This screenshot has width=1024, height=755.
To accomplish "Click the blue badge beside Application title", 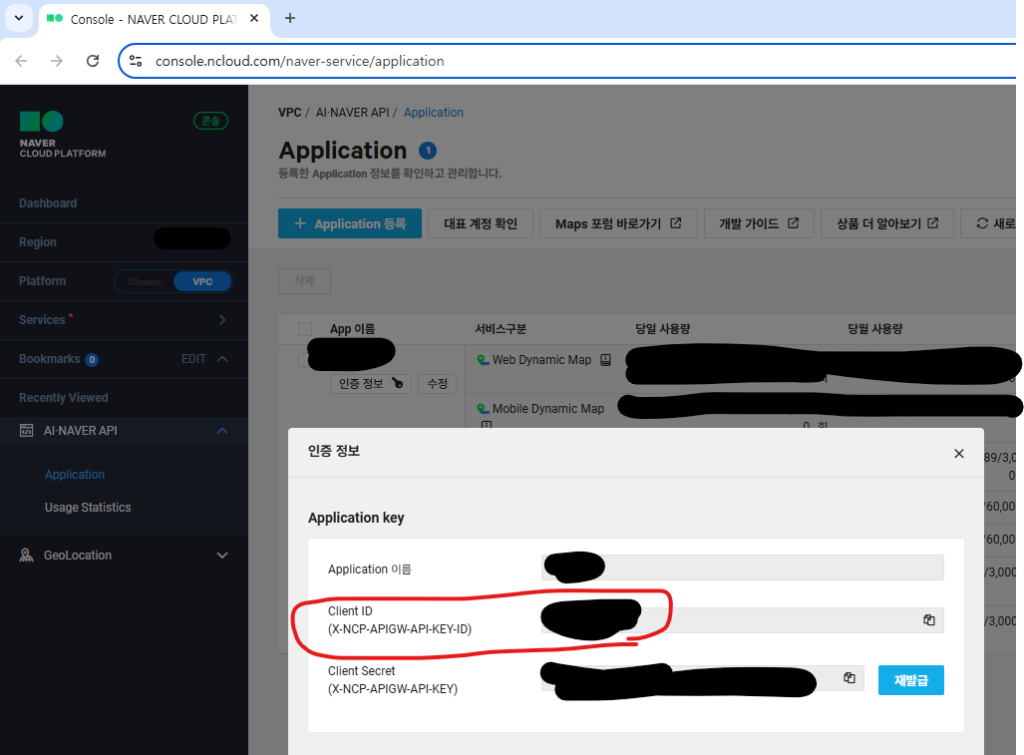I will click(428, 151).
